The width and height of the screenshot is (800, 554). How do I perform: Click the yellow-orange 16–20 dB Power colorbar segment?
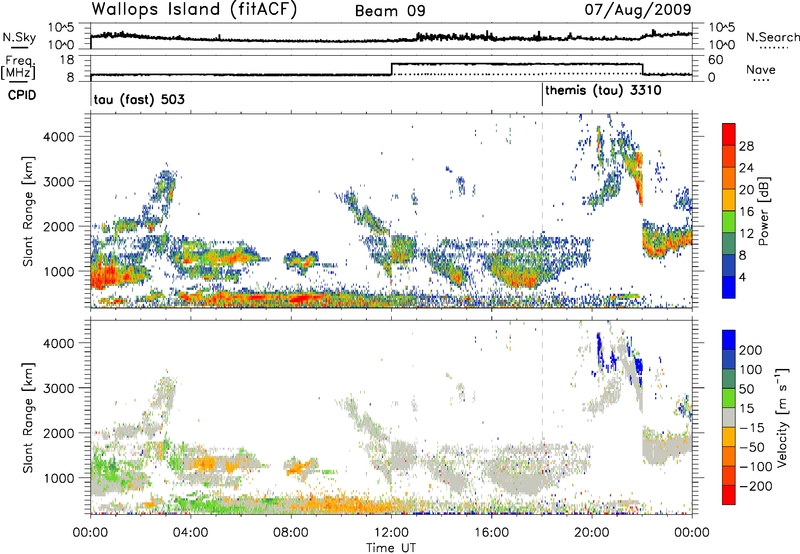click(x=729, y=200)
